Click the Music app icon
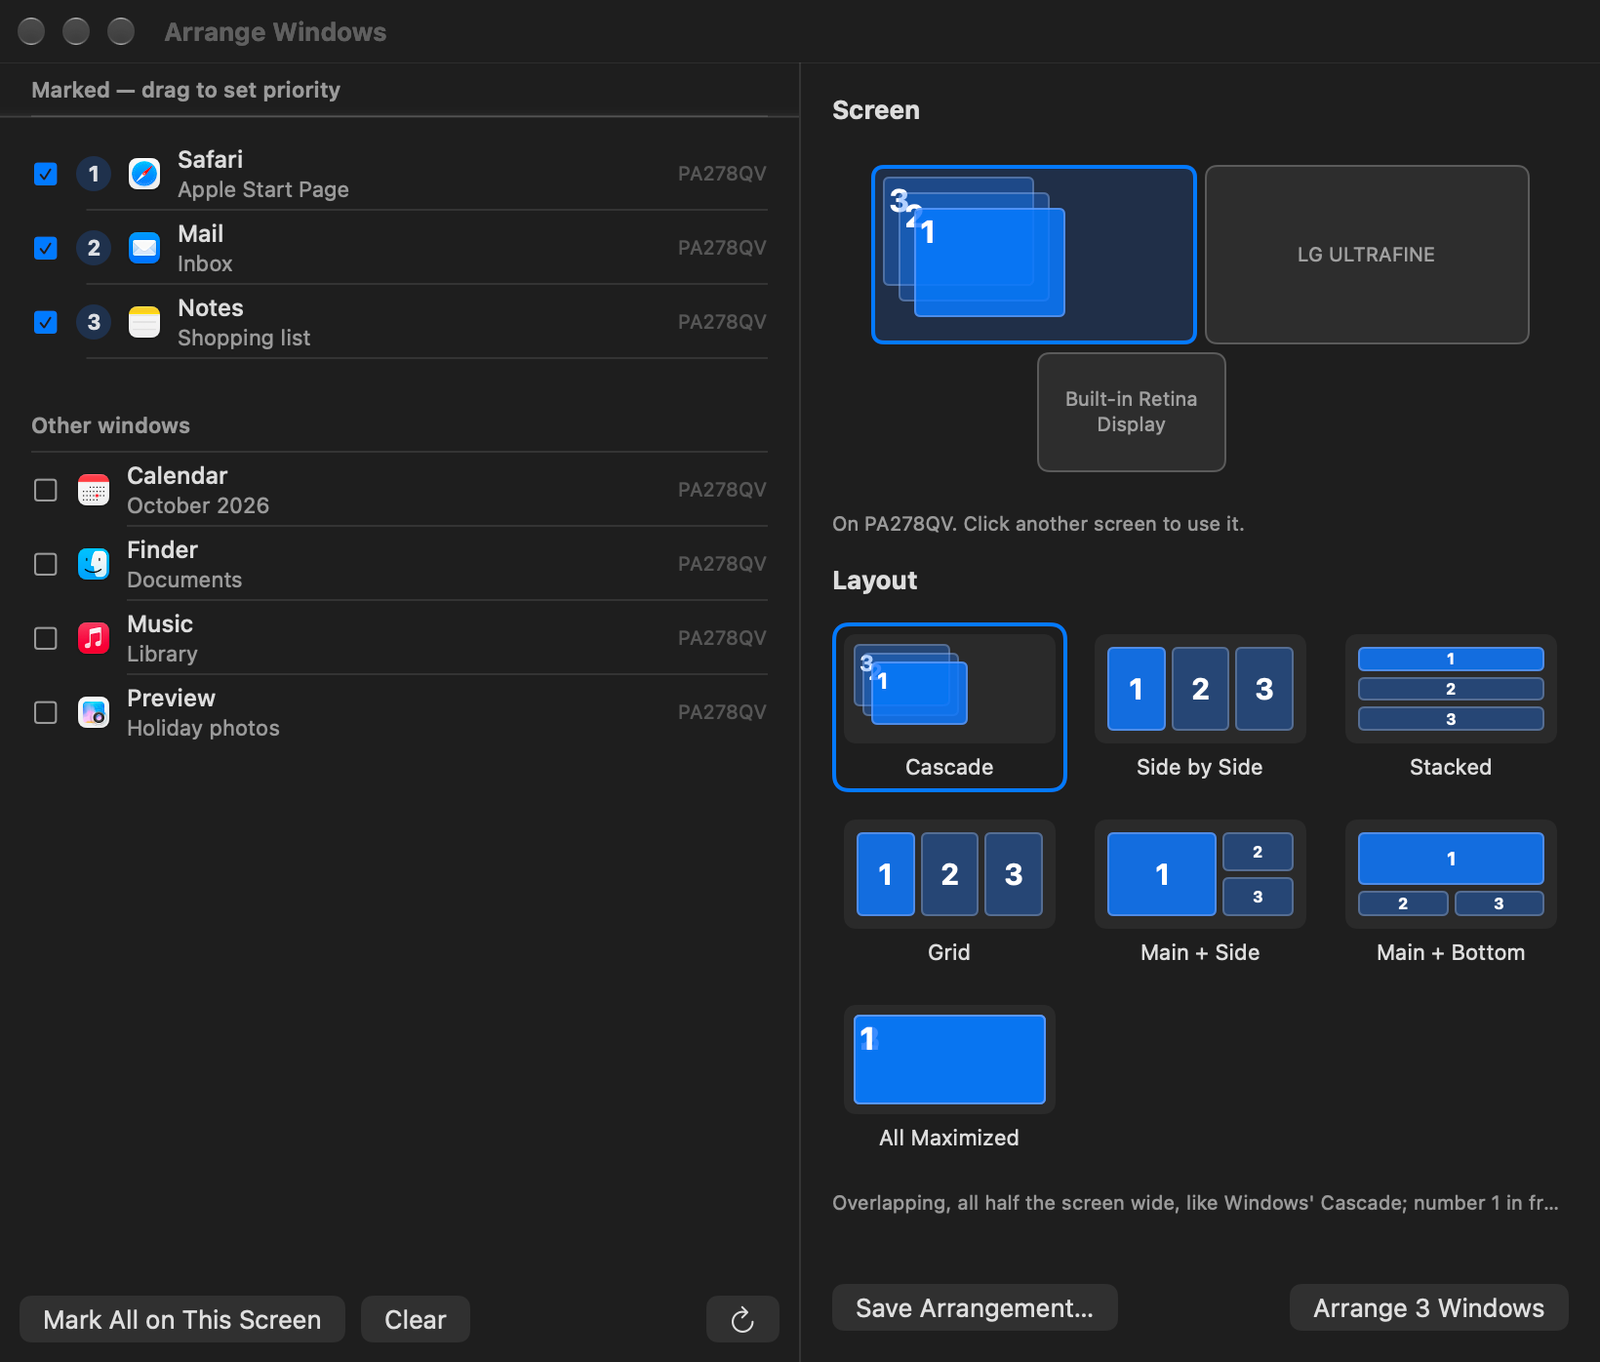1600x1362 pixels. (94, 638)
